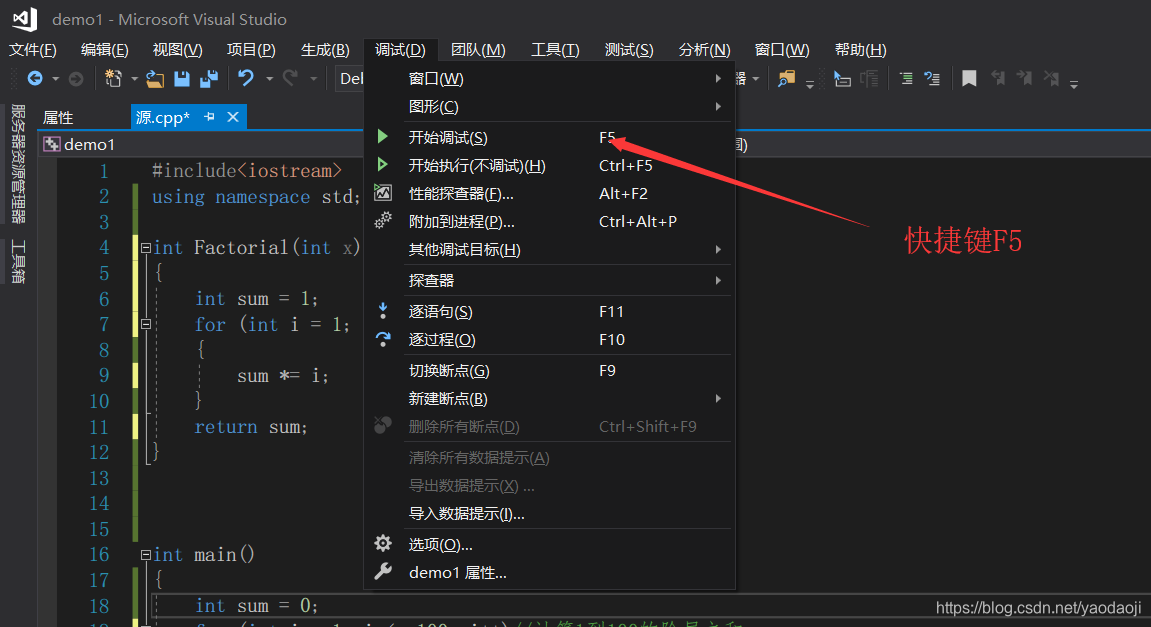The height and width of the screenshot is (627, 1151).
Task: Click the Comment Selection icon
Action: click(907, 79)
